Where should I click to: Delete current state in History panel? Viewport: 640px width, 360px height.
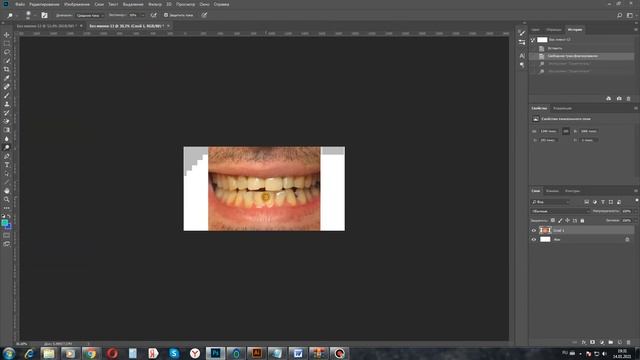pos(628,98)
